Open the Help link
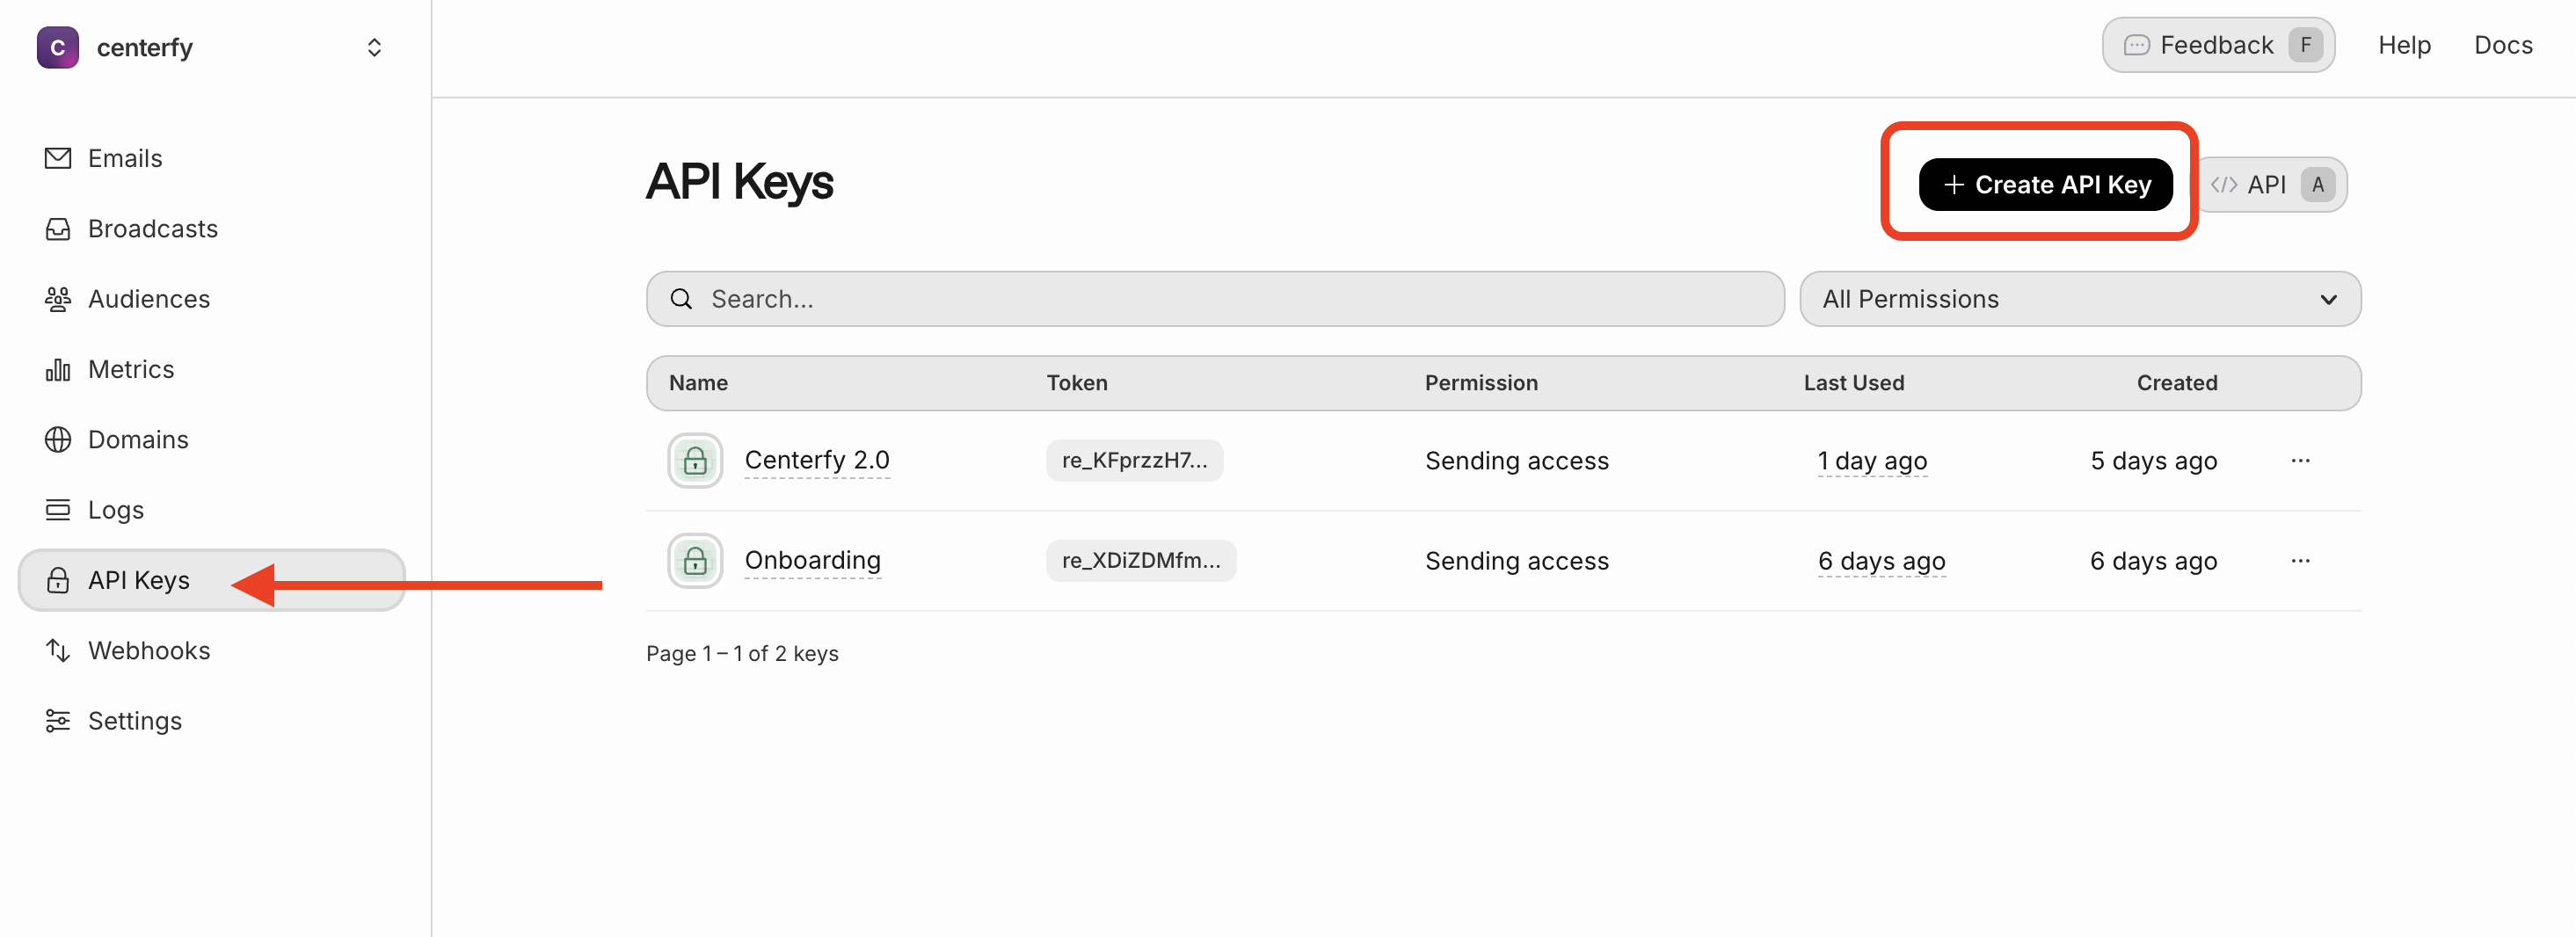Viewport: 2576px width, 937px height. tap(2403, 45)
